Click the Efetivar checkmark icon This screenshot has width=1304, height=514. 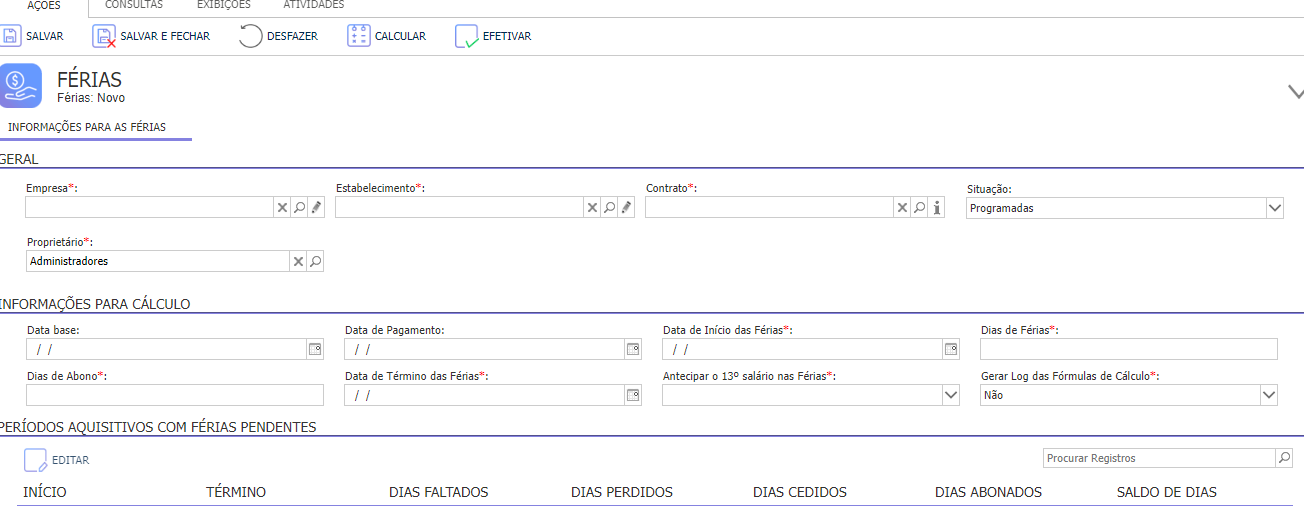pyautogui.click(x=466, y=37)
